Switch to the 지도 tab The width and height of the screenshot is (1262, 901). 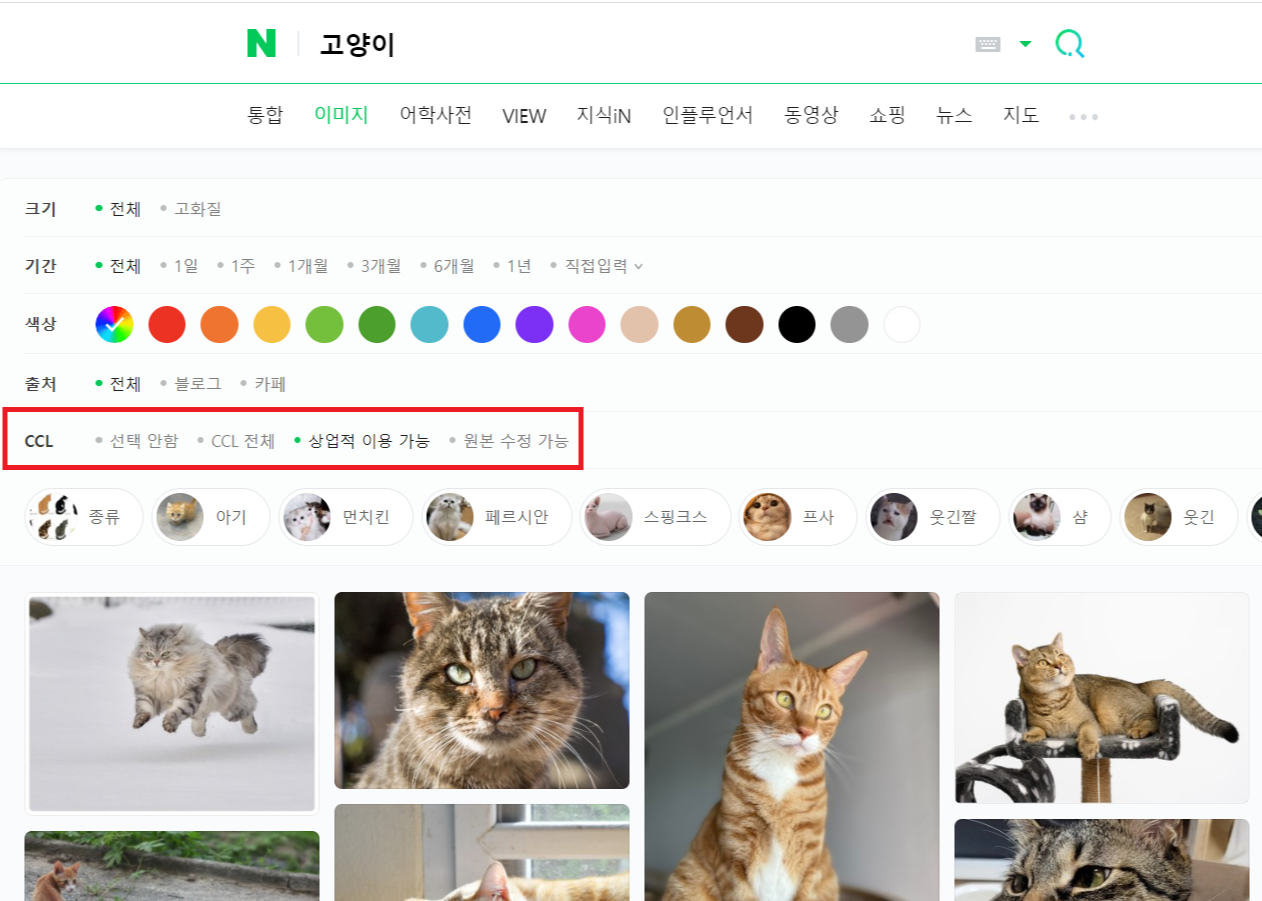[1021, 115]
